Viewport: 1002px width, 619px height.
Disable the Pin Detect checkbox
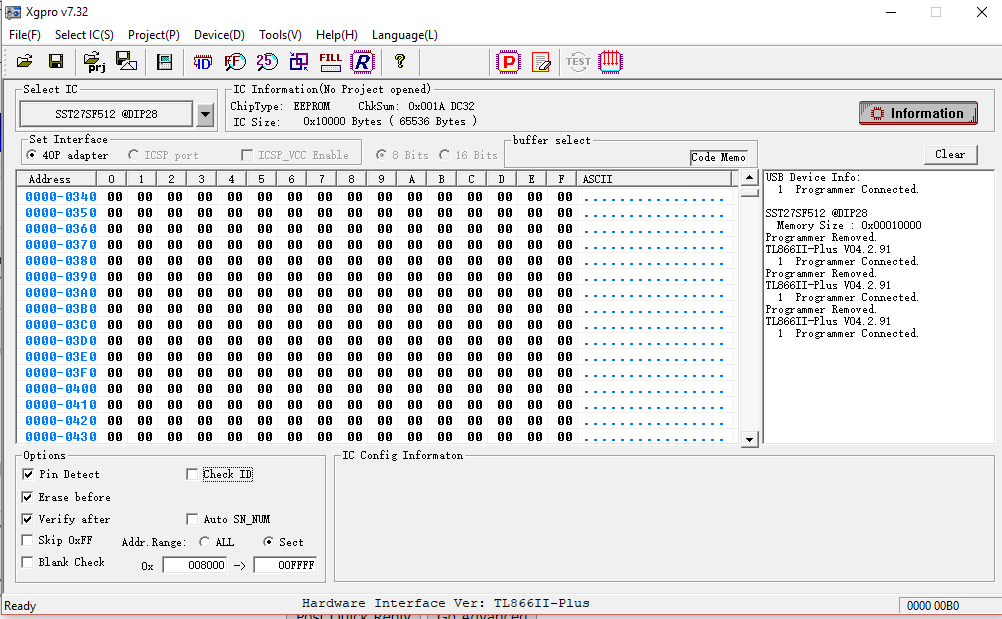click(28, 474)
